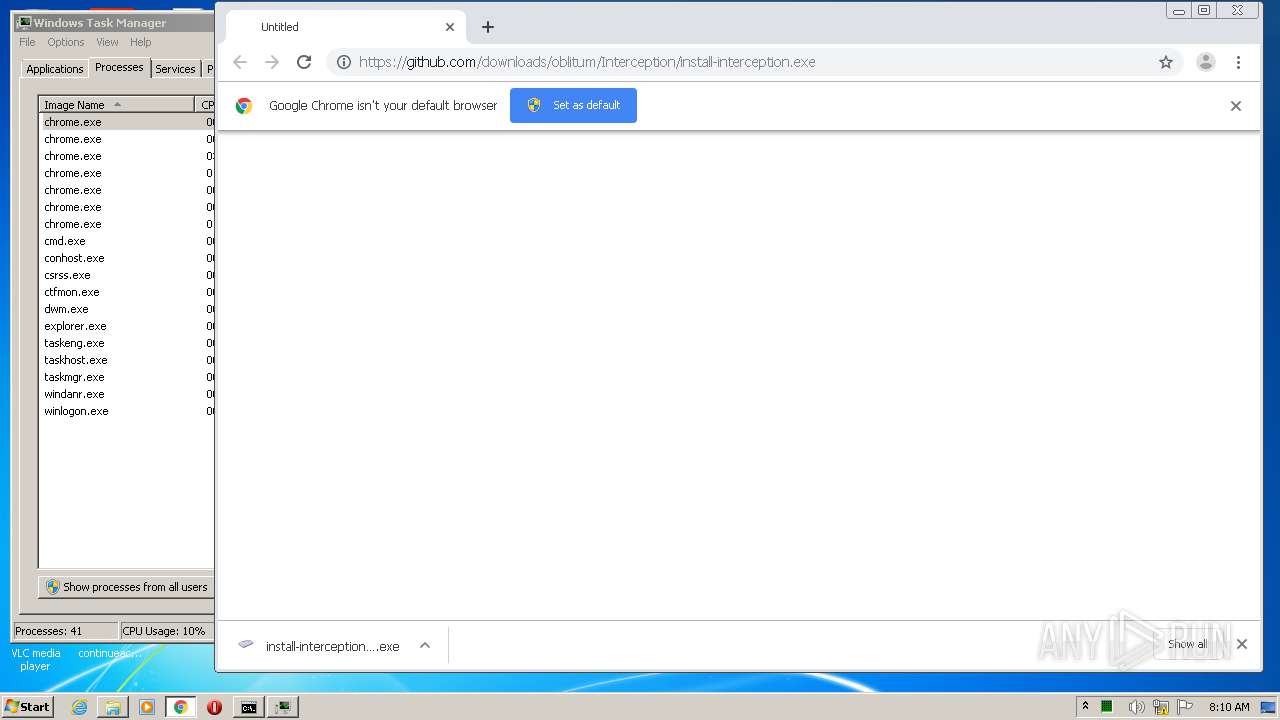The image size is (1280, 720).
Task: Open Windows Explorer folder on taskbar
Action: (113, 707)
